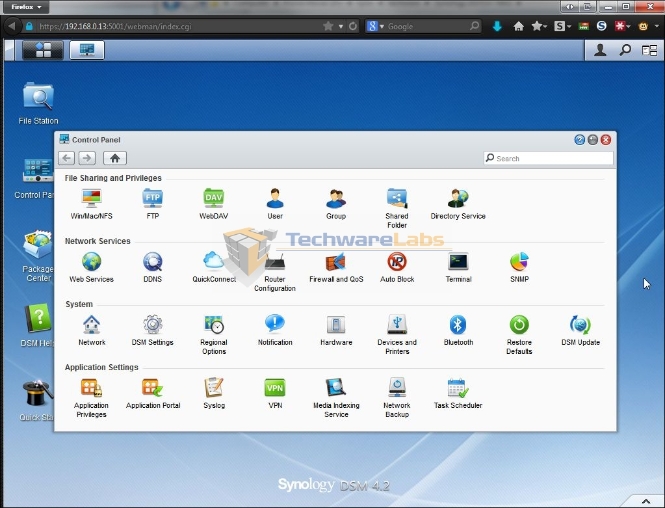This screenshot has width=665, height=508.
Task: Open Task Scheduler
Action: click(x=458, y=394)
